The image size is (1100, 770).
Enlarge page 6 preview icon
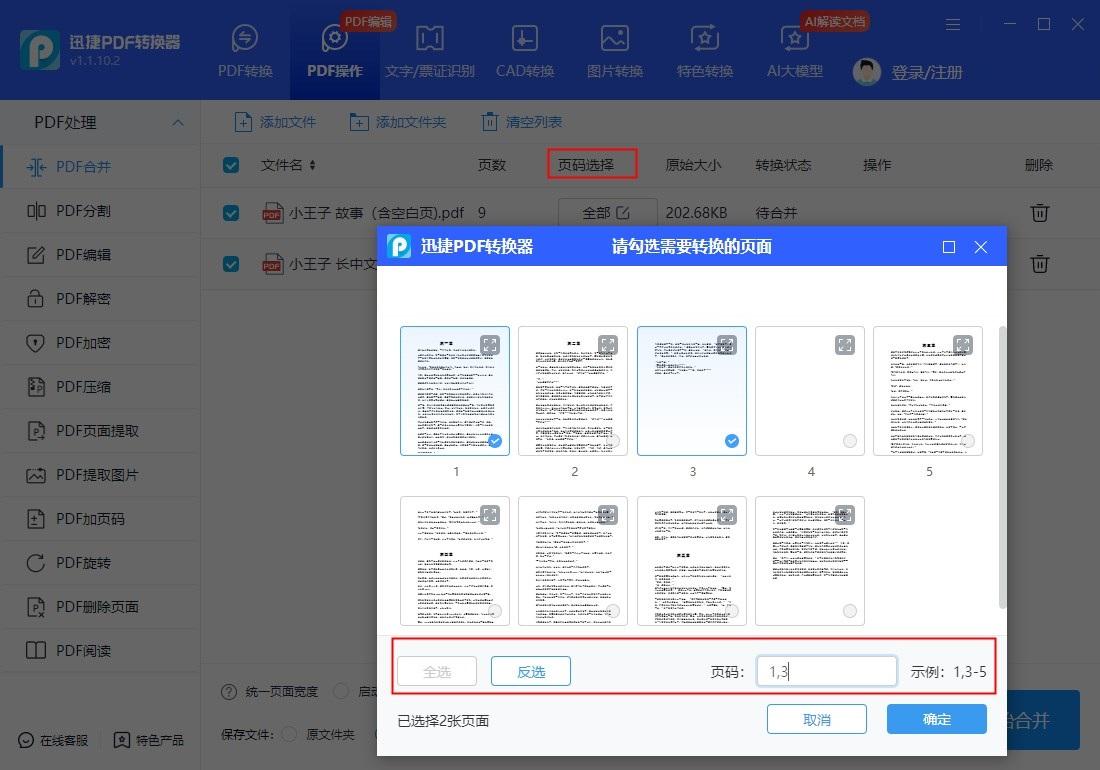tap(490, 515)
